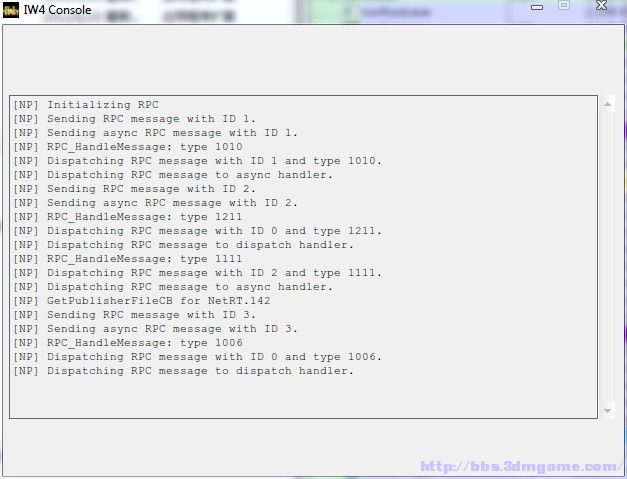The width and height of the screenshot is (627, 479).
Task: Click the bbs.3dmgame.com watermark URL
Action: coord(520,466)
